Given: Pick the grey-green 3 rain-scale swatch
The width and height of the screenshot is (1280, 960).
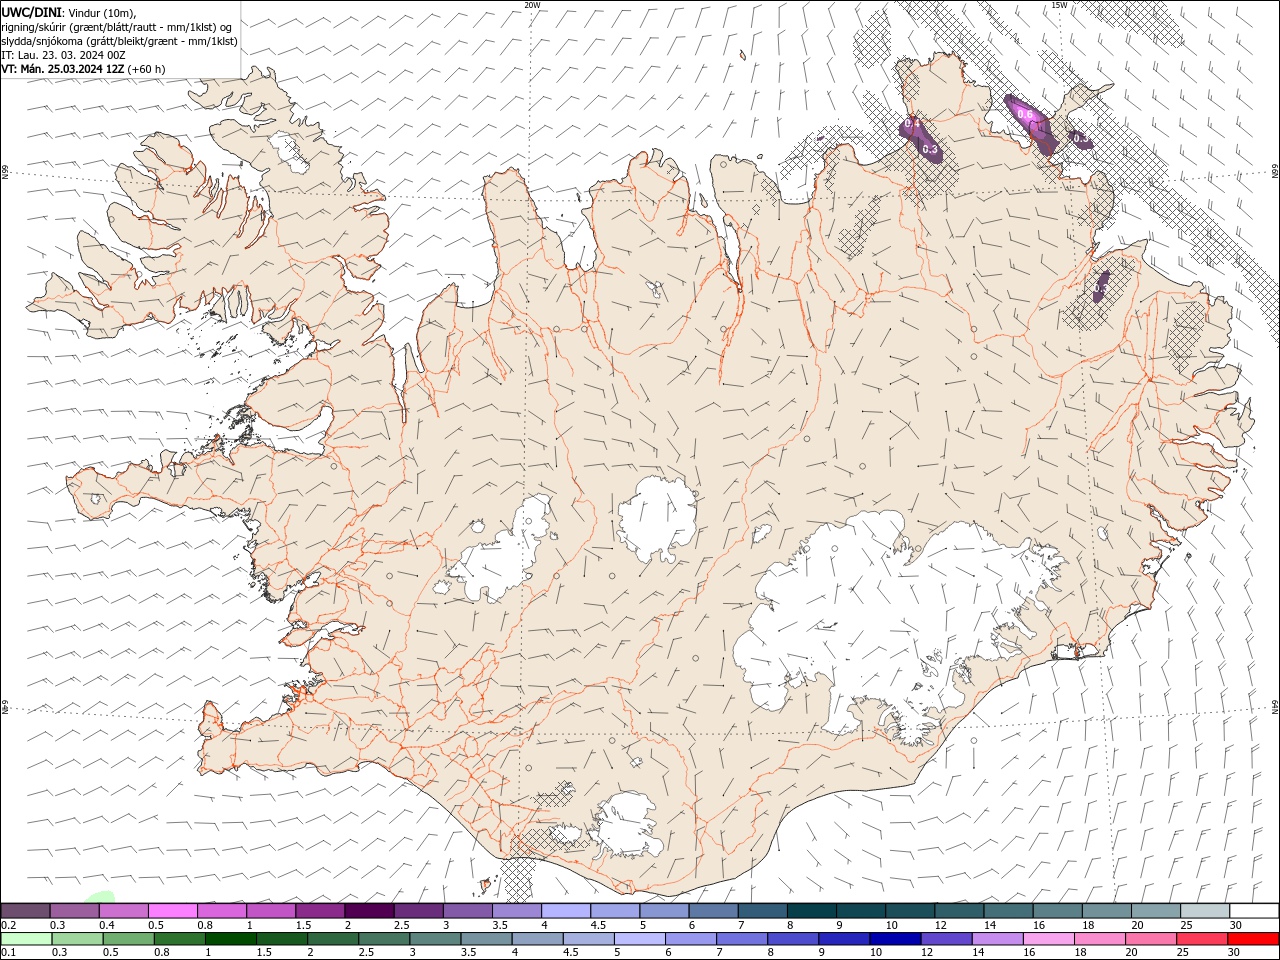Looking at the screenshot, I should point(435,939).
